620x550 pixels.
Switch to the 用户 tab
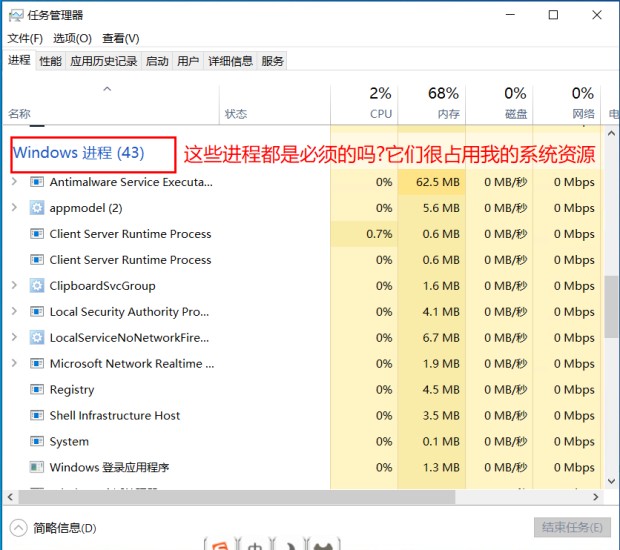pos(188,61)
